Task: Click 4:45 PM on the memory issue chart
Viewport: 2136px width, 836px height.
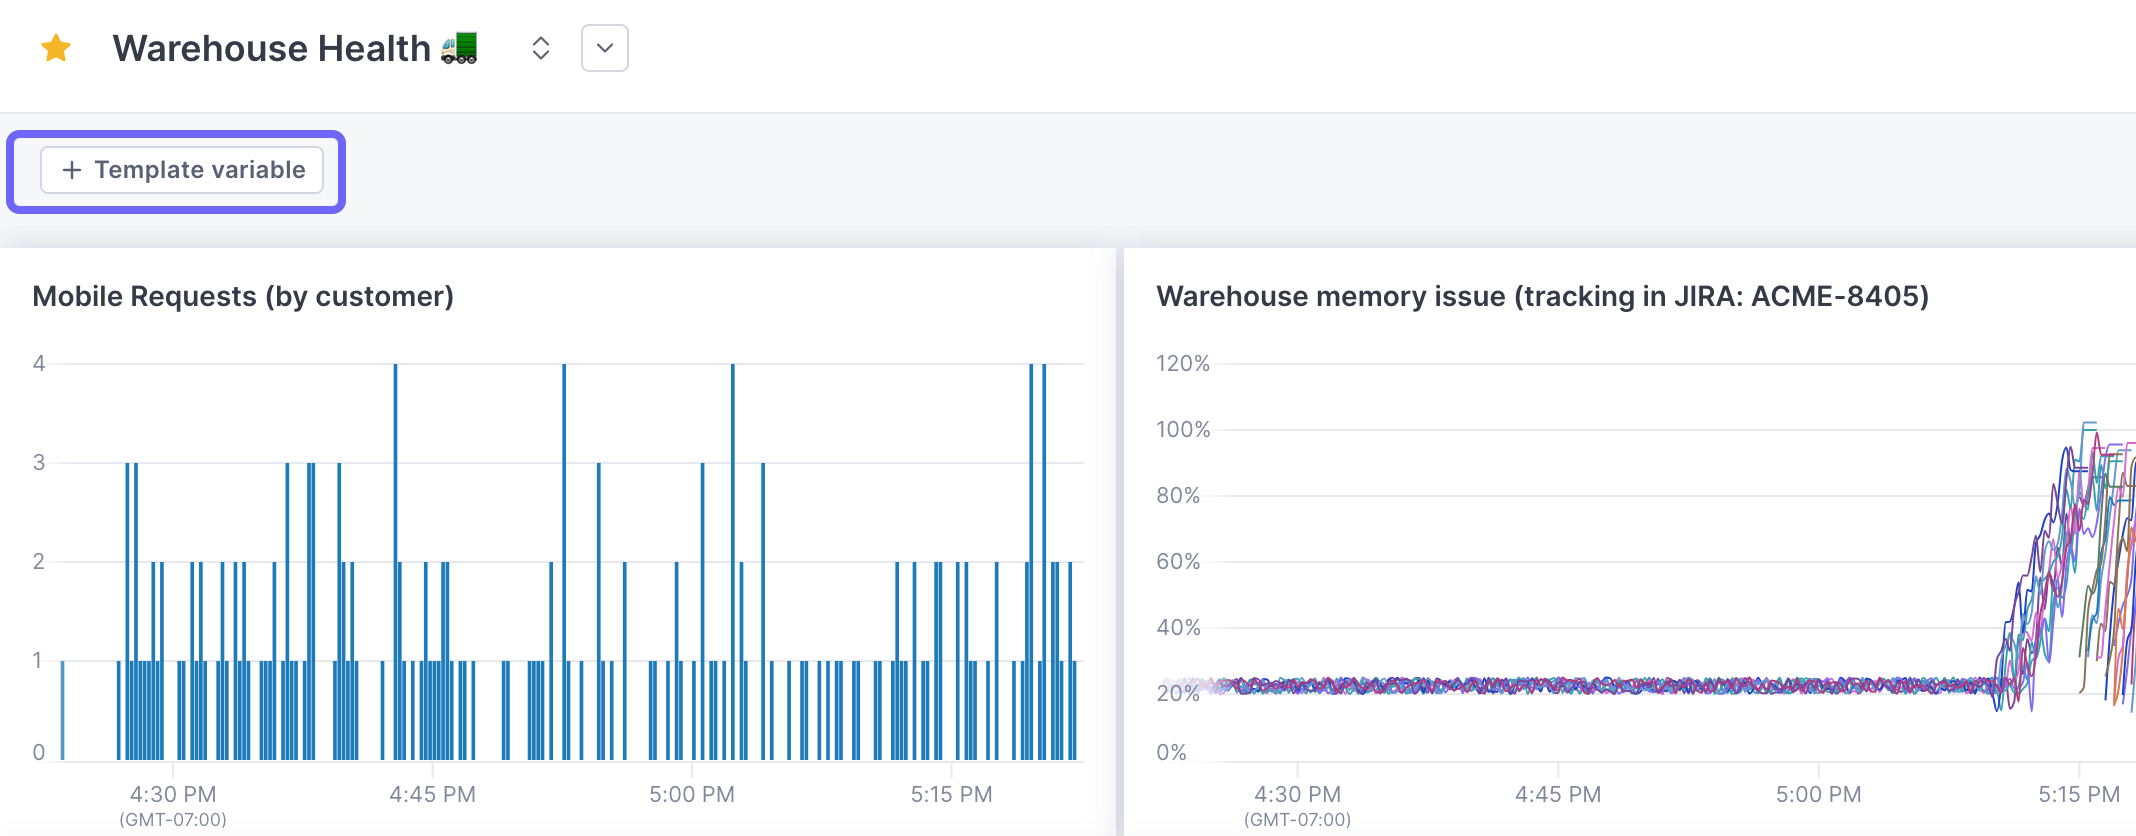Action: 1557,794
